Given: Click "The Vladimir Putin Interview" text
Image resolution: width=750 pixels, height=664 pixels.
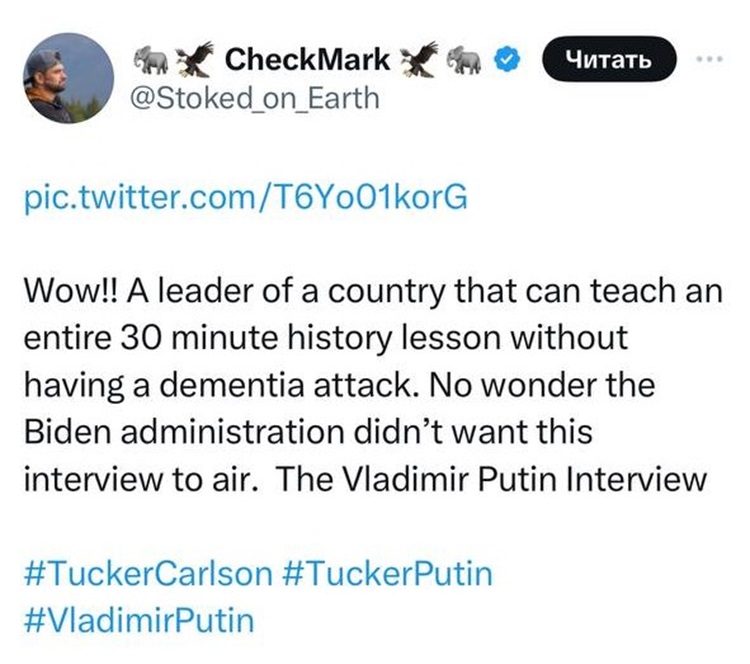Looking at the screenshot, I should pos(490,478).
